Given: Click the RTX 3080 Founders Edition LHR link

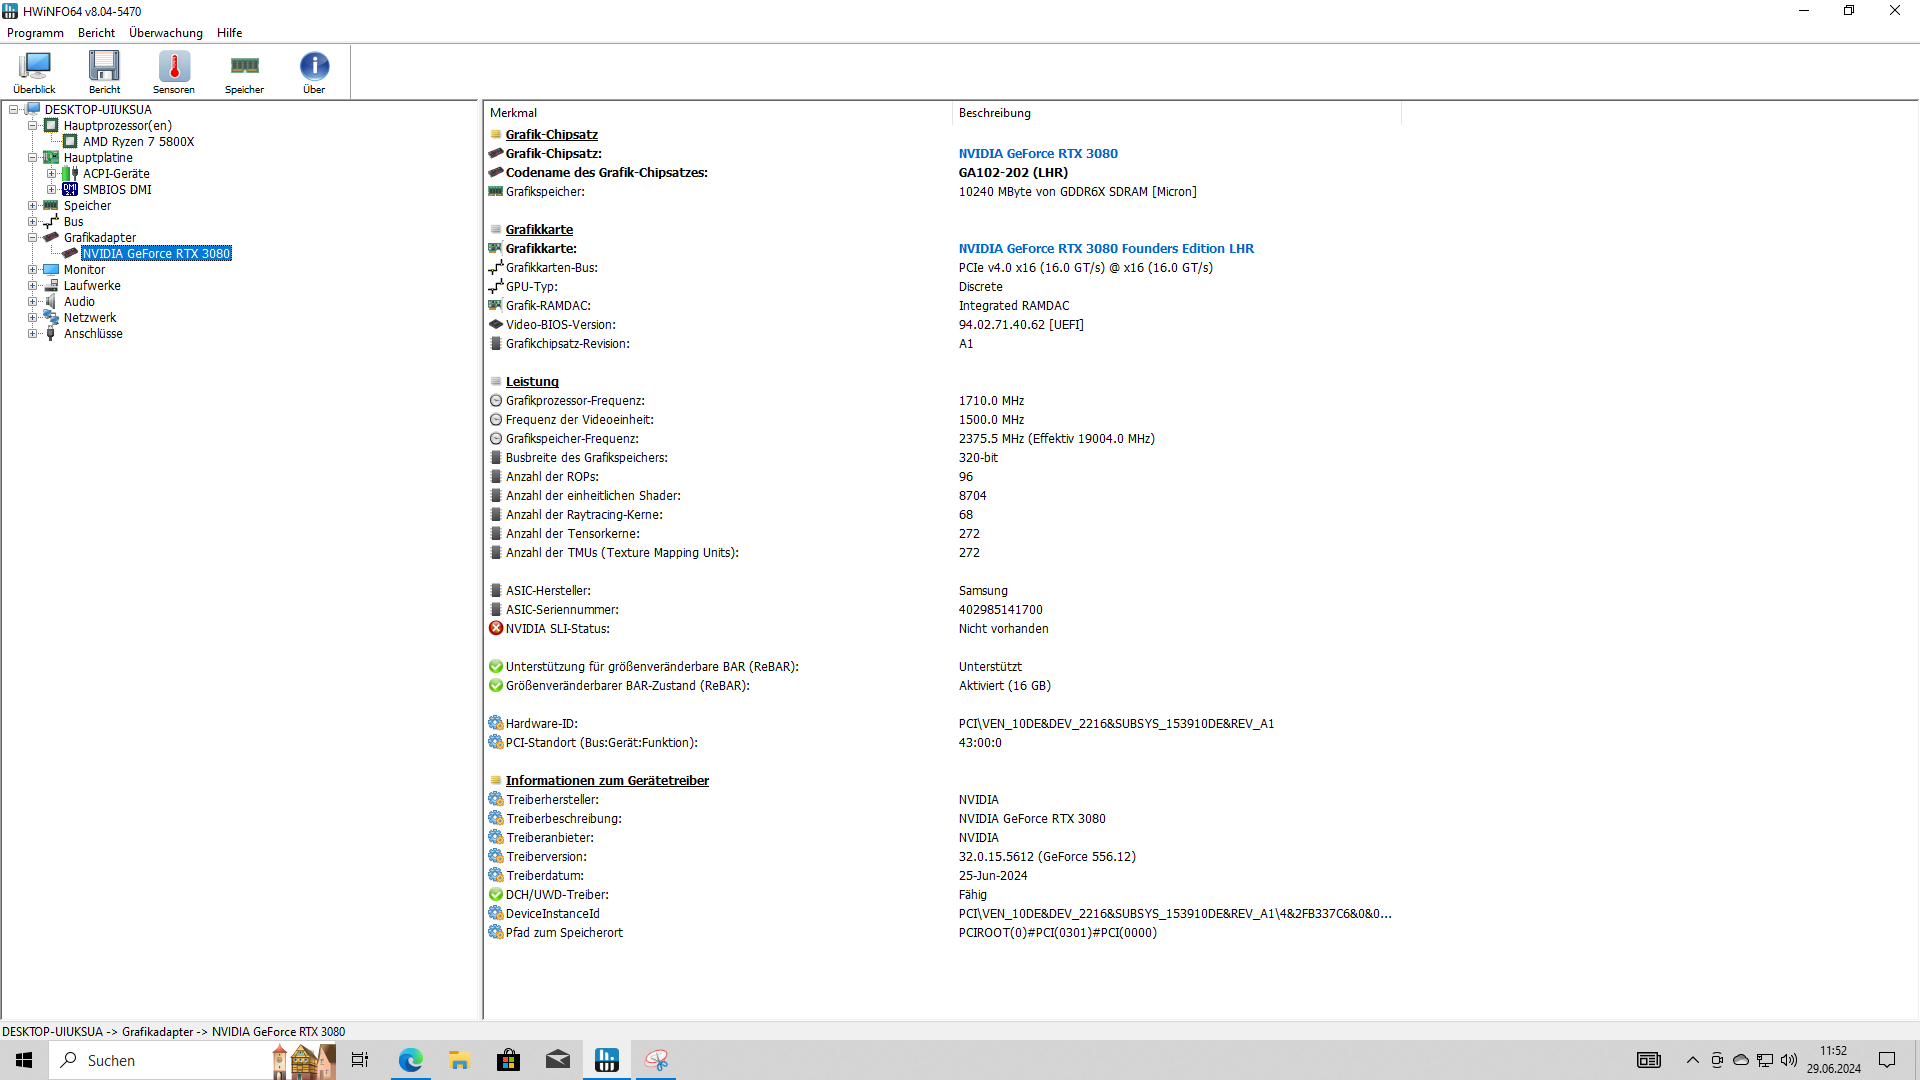Looking at the screenshot, I should 1105,249.
